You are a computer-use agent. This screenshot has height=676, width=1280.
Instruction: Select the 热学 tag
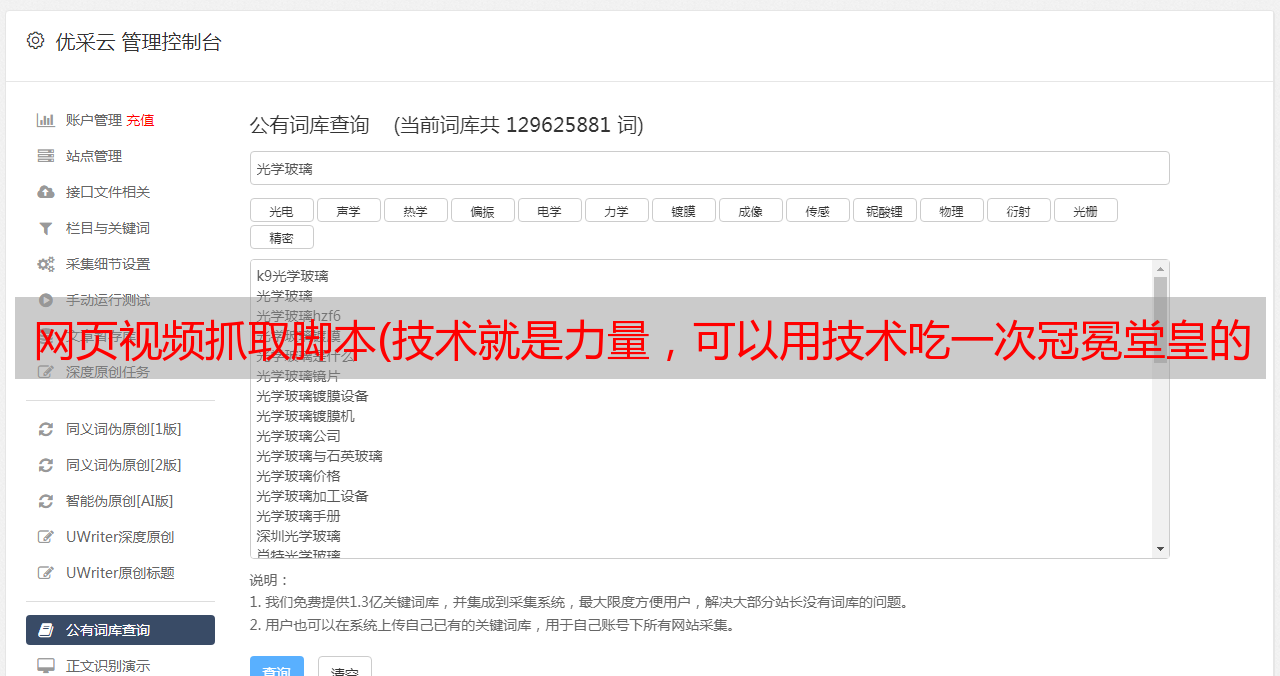pyautogui.click(x=415, y=210)
